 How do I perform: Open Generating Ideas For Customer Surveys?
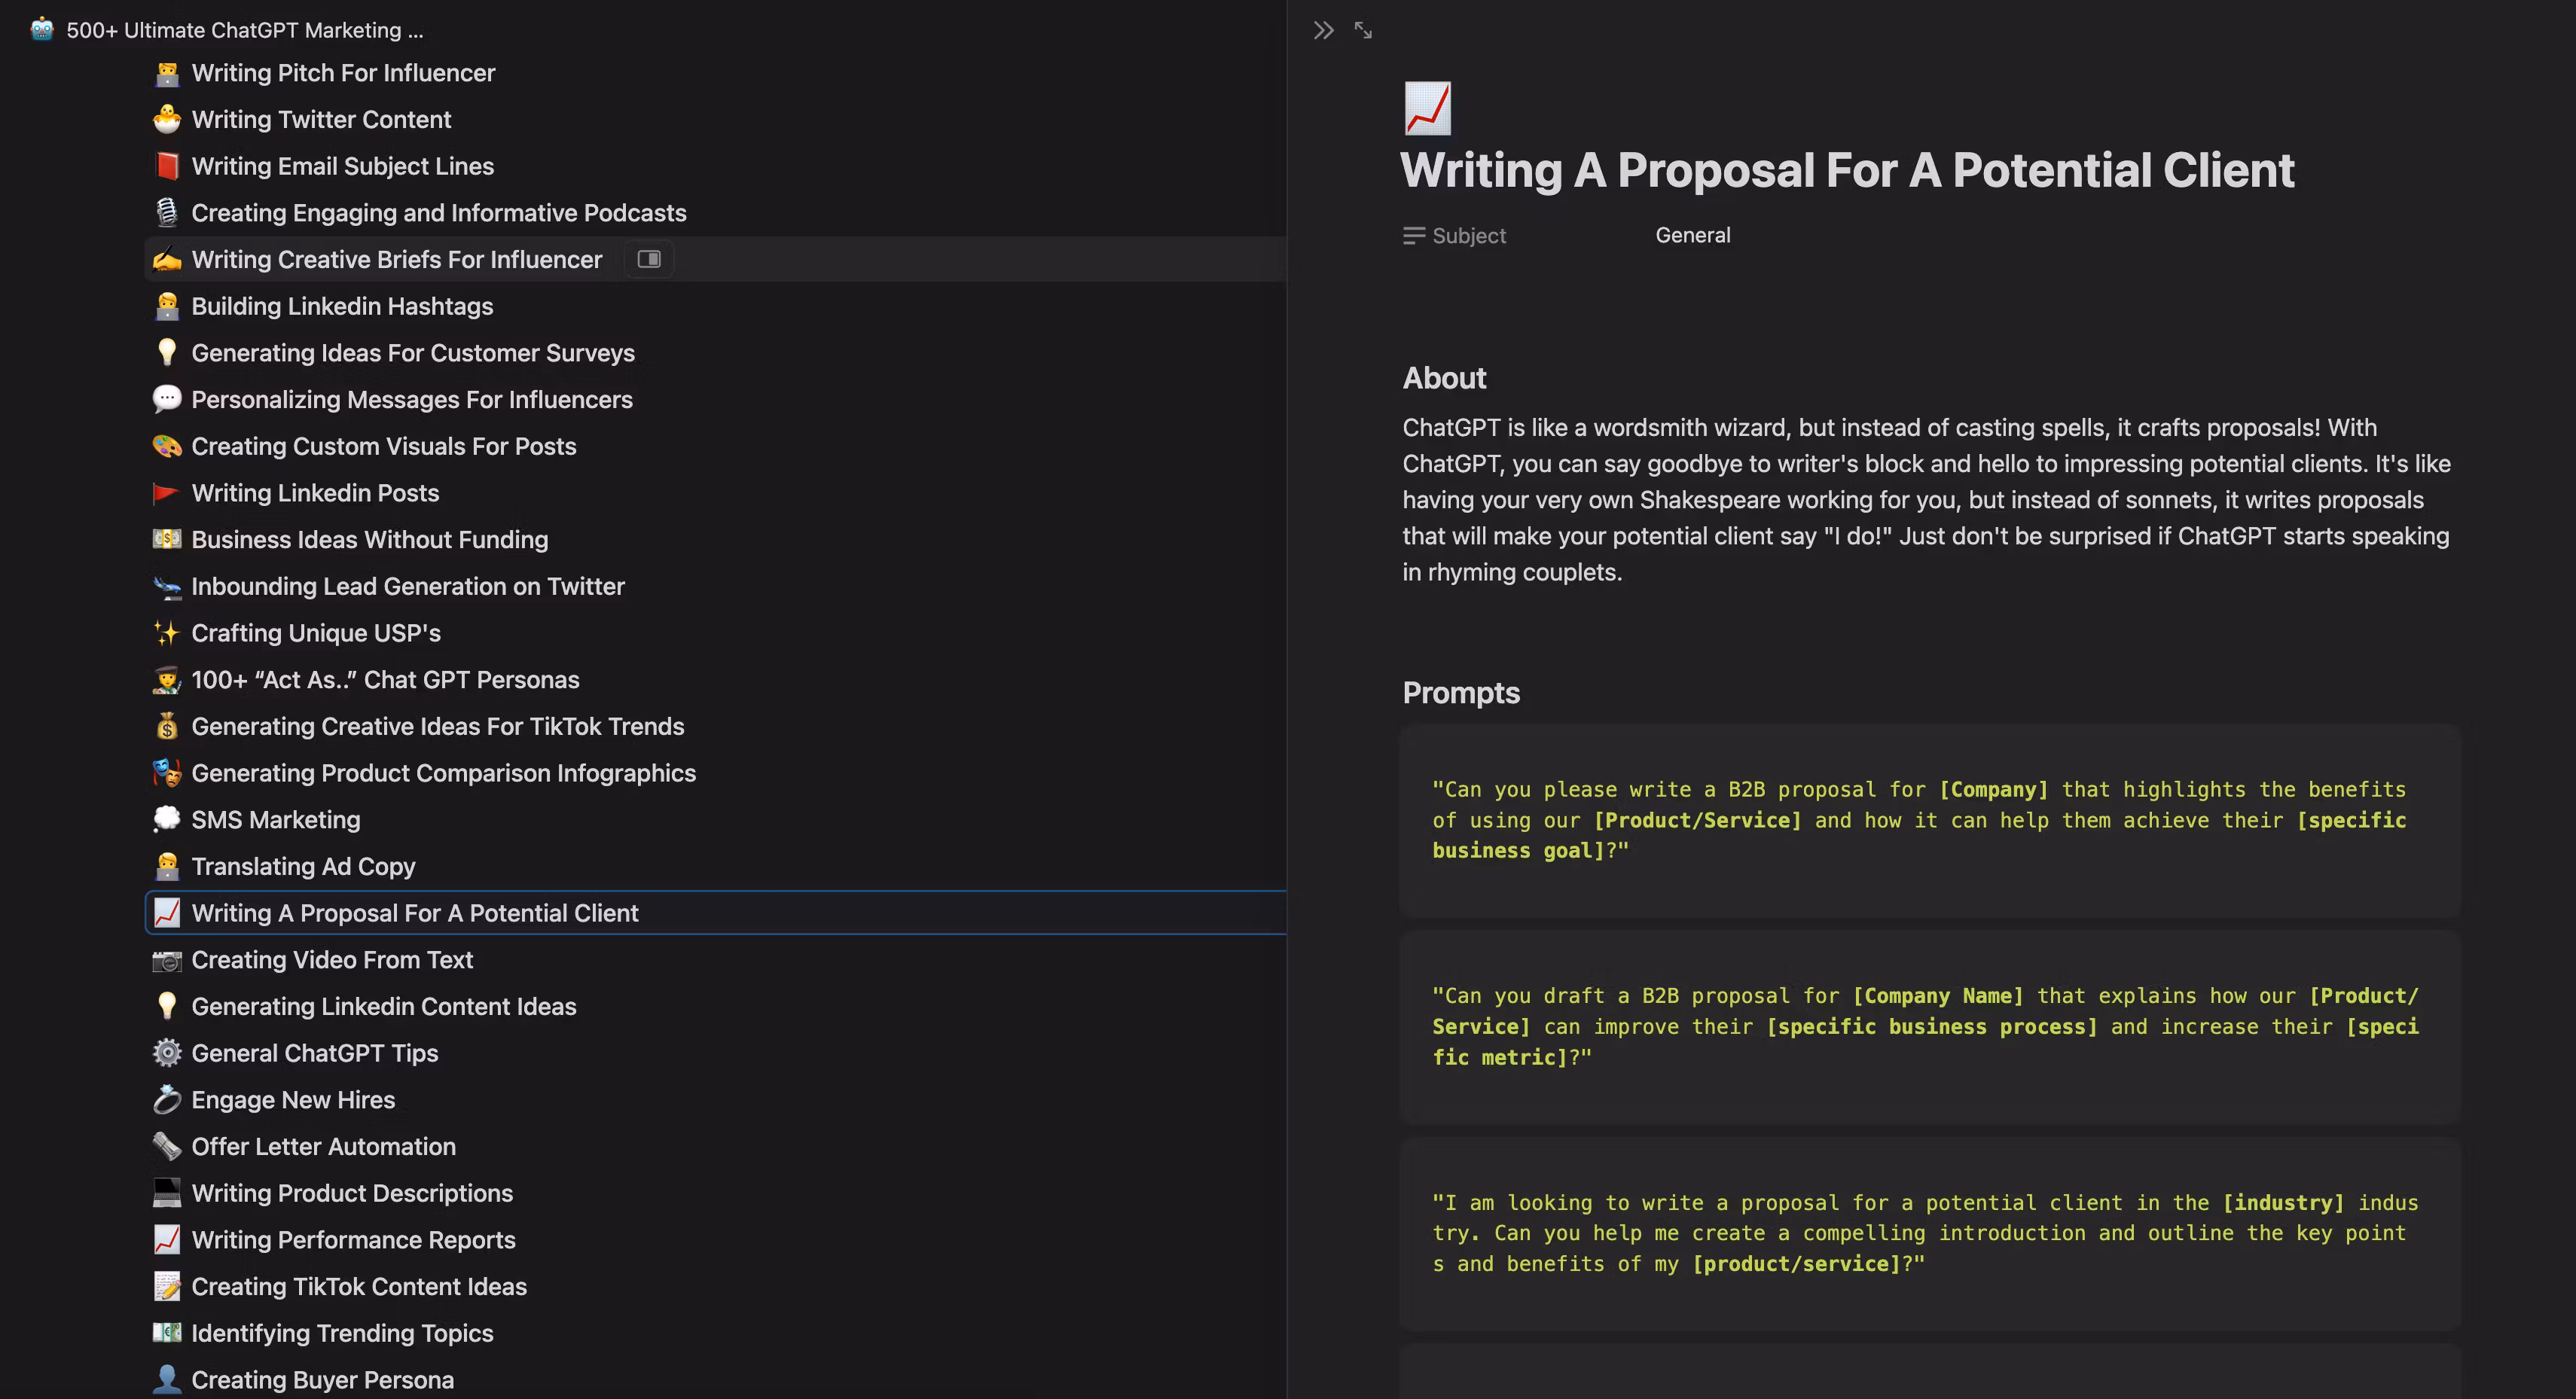click(x=413, y=353)
